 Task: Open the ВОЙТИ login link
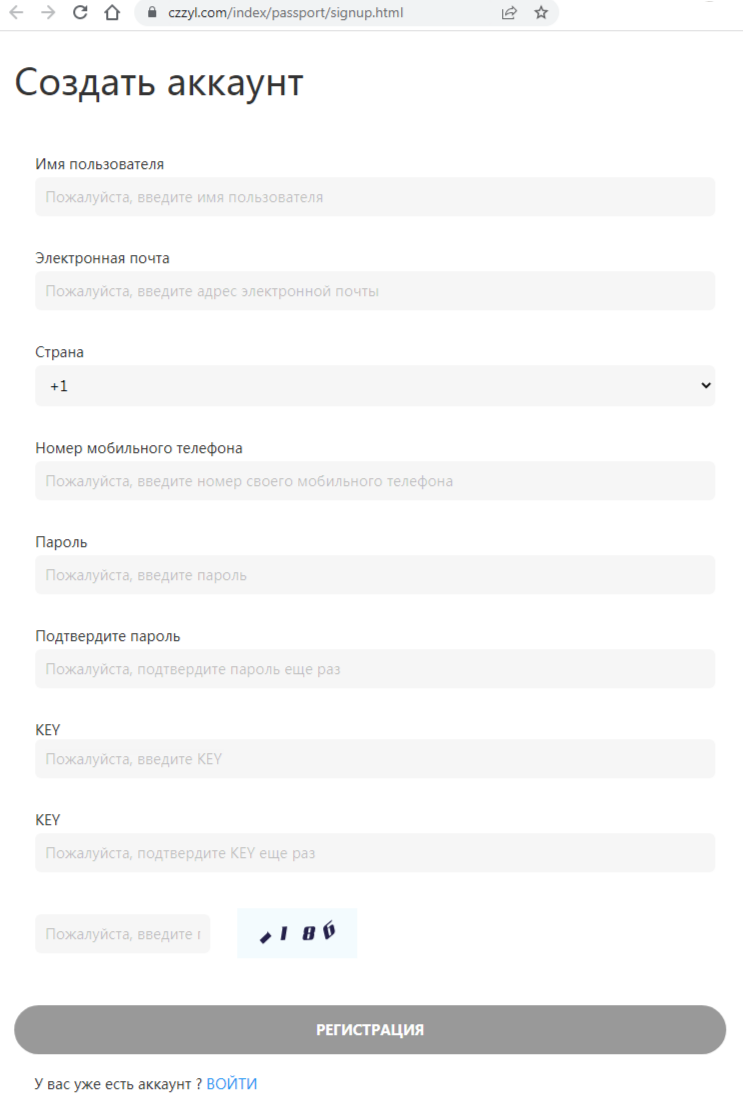coord(232,1084)
